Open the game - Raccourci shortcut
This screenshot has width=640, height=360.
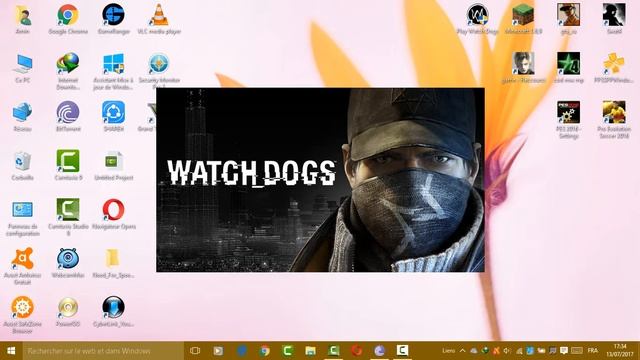point(523,68)
